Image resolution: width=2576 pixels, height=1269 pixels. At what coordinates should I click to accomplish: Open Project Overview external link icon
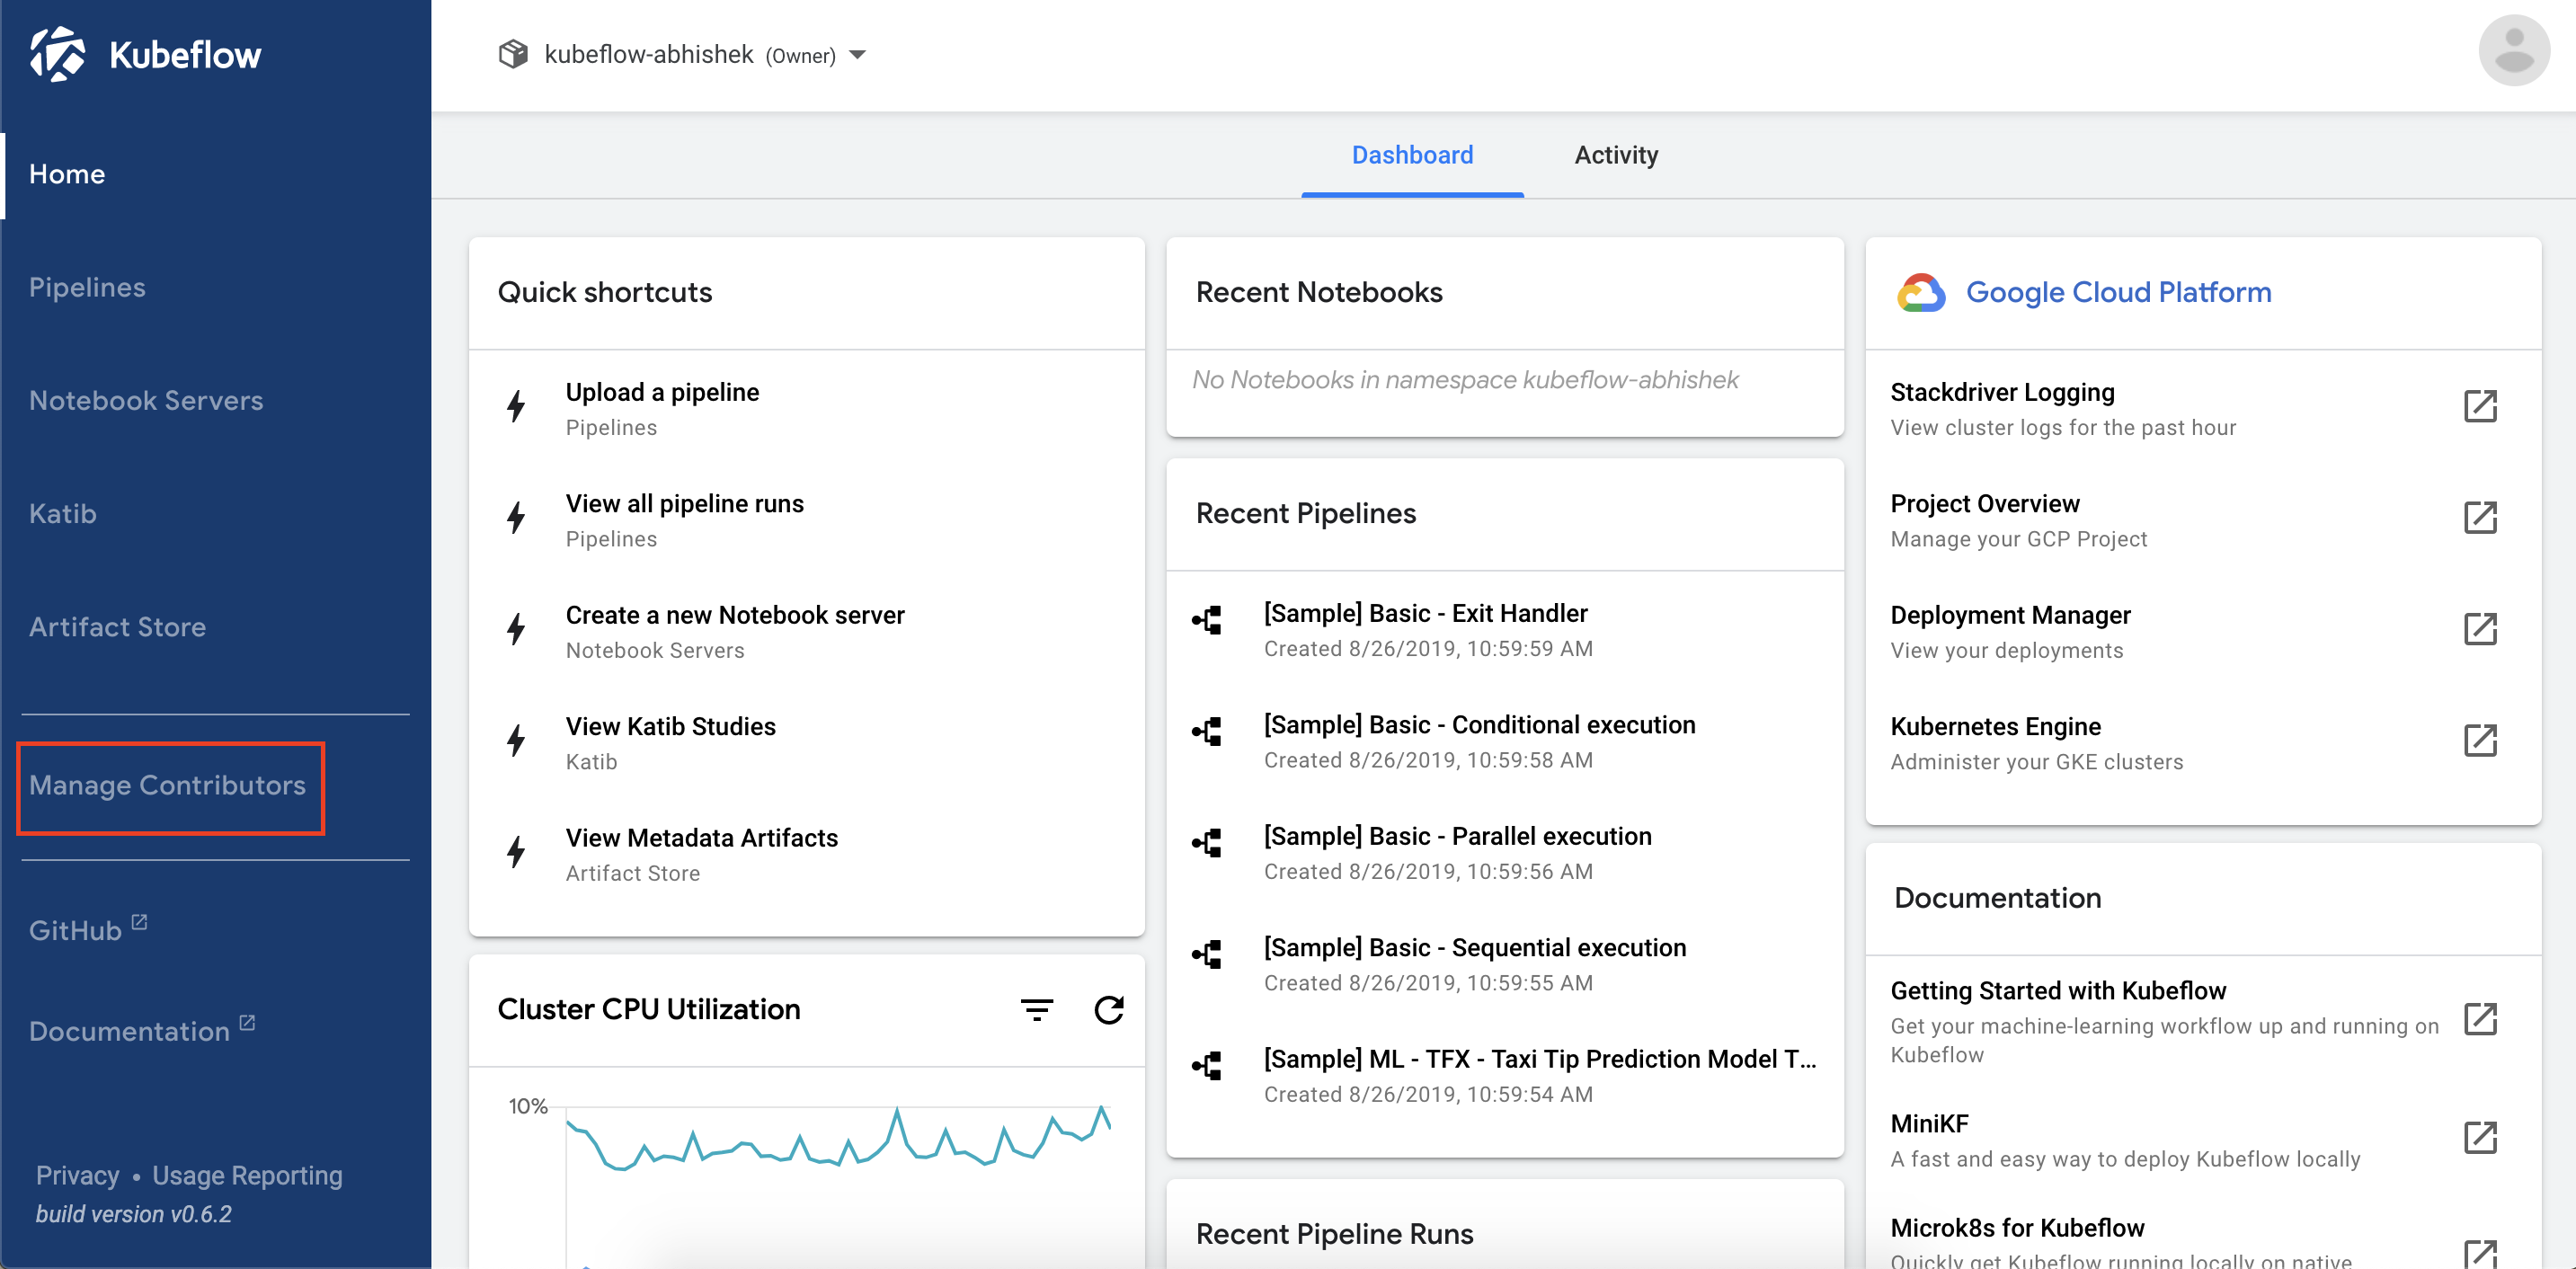[x=2480, y=518]
